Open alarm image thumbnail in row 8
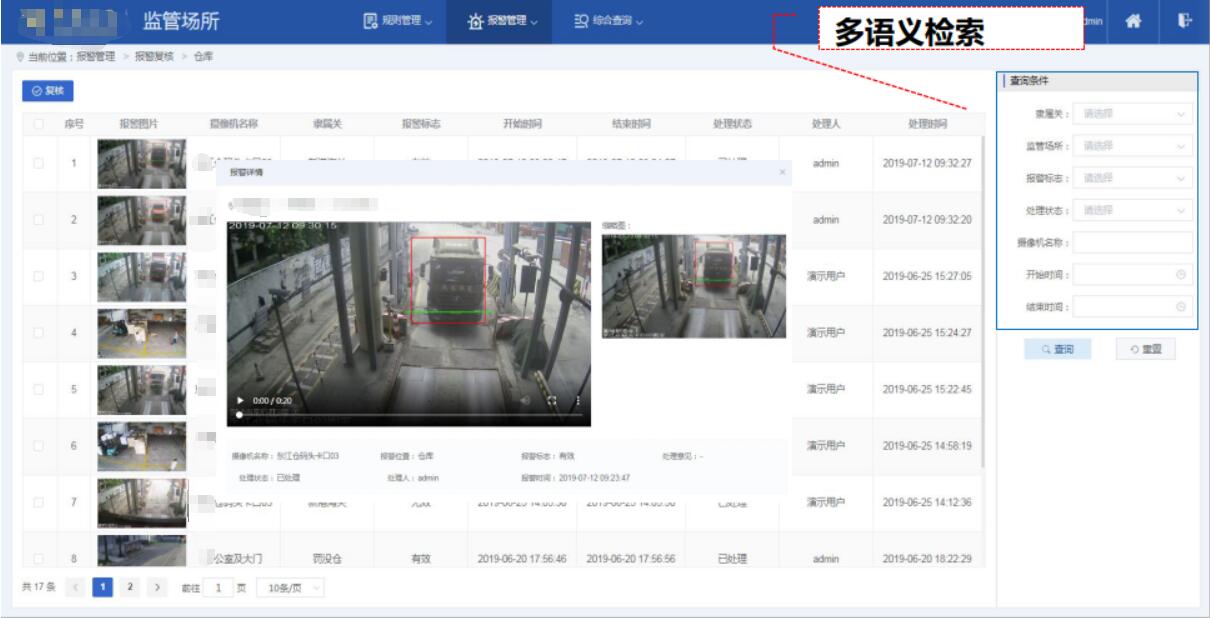Image resolution: width=1211 pixels, height=618 pixels. tap(141, 552)
